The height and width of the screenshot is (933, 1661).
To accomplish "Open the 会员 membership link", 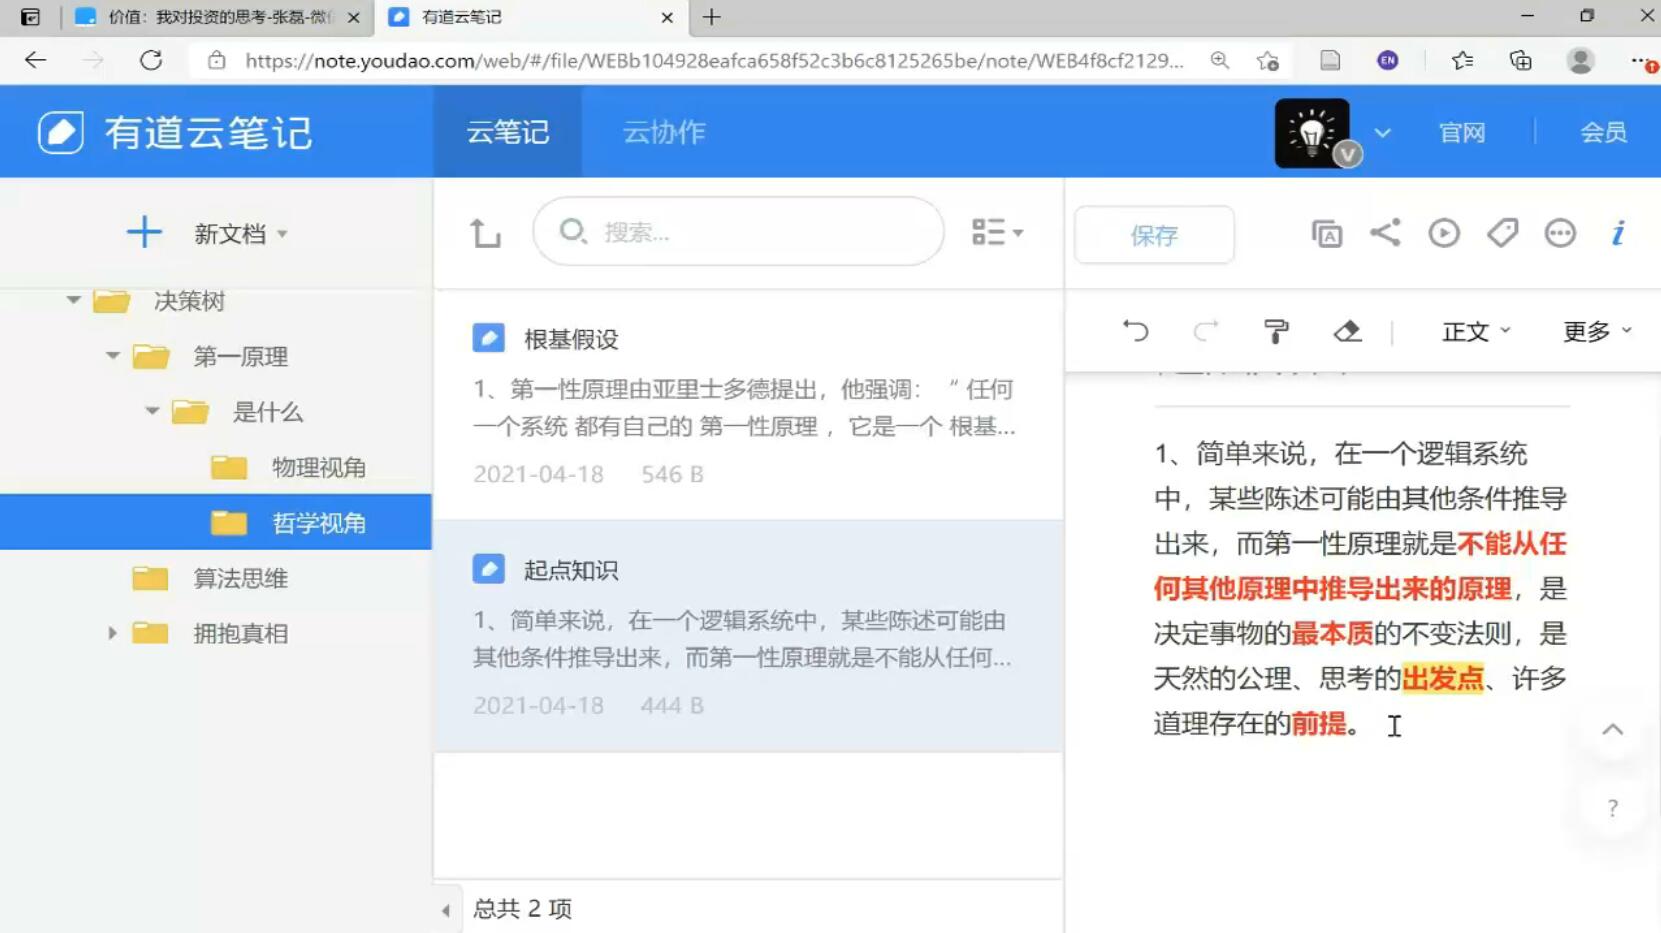I will click(1604, 131).
